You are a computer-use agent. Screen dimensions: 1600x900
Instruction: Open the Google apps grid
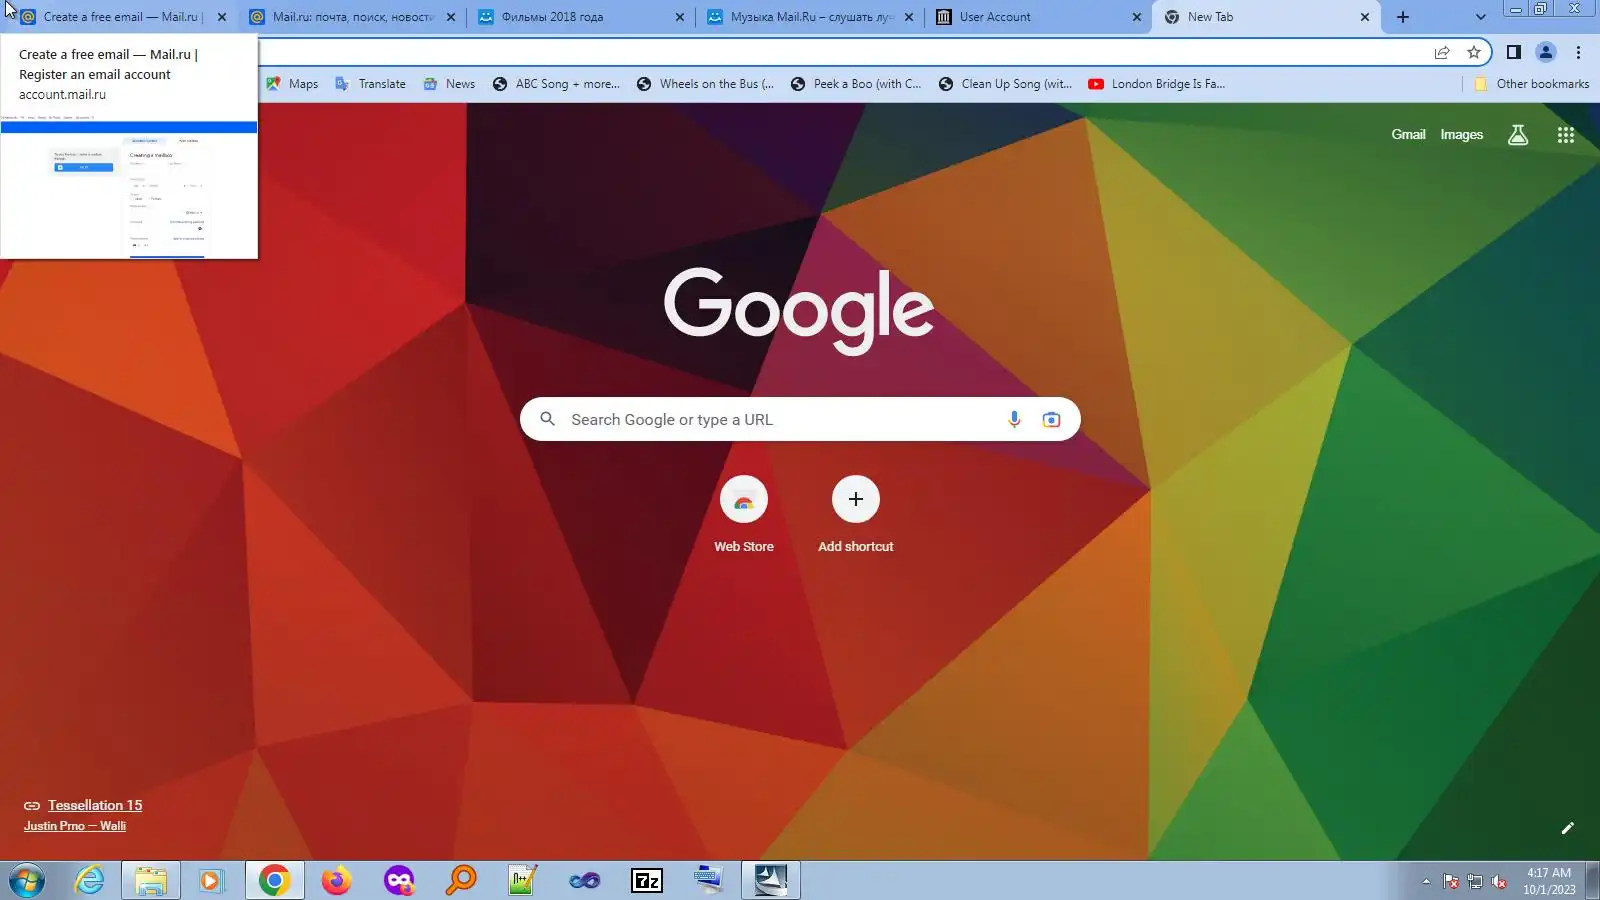click(x=1566, y=135)
